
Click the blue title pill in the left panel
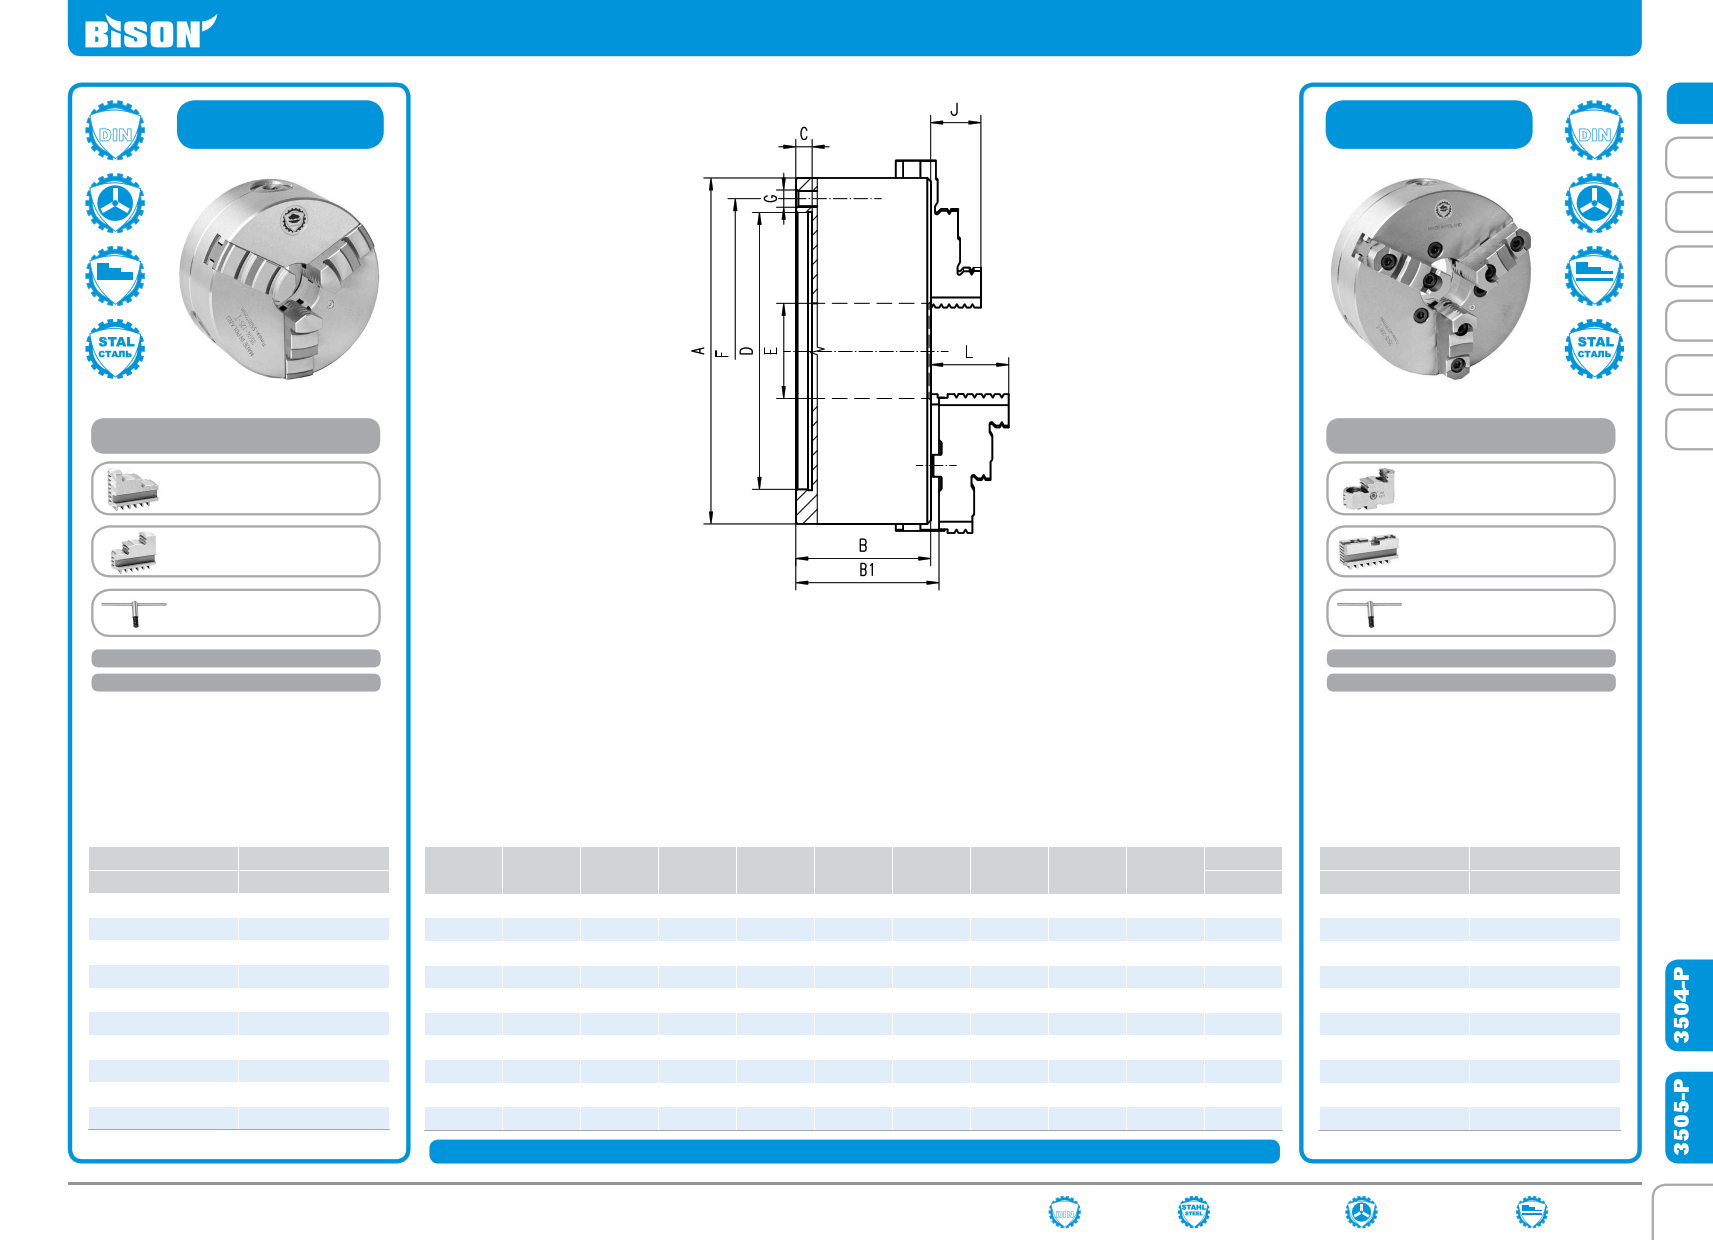coord(280,124)
